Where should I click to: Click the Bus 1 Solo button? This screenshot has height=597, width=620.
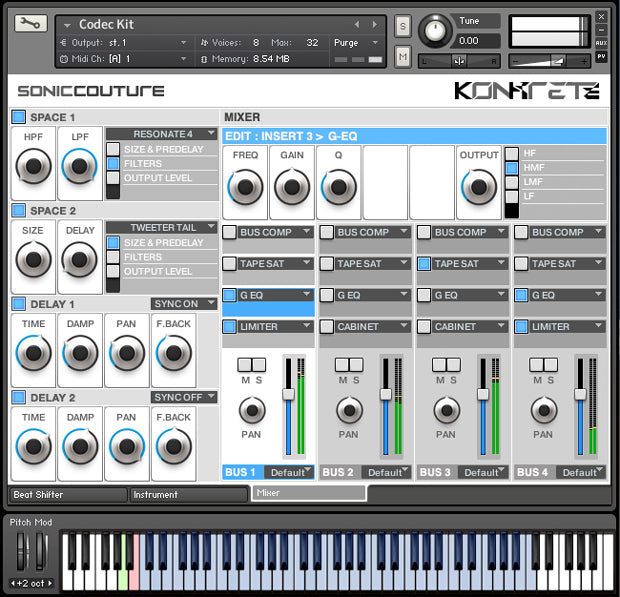point(259,365)
